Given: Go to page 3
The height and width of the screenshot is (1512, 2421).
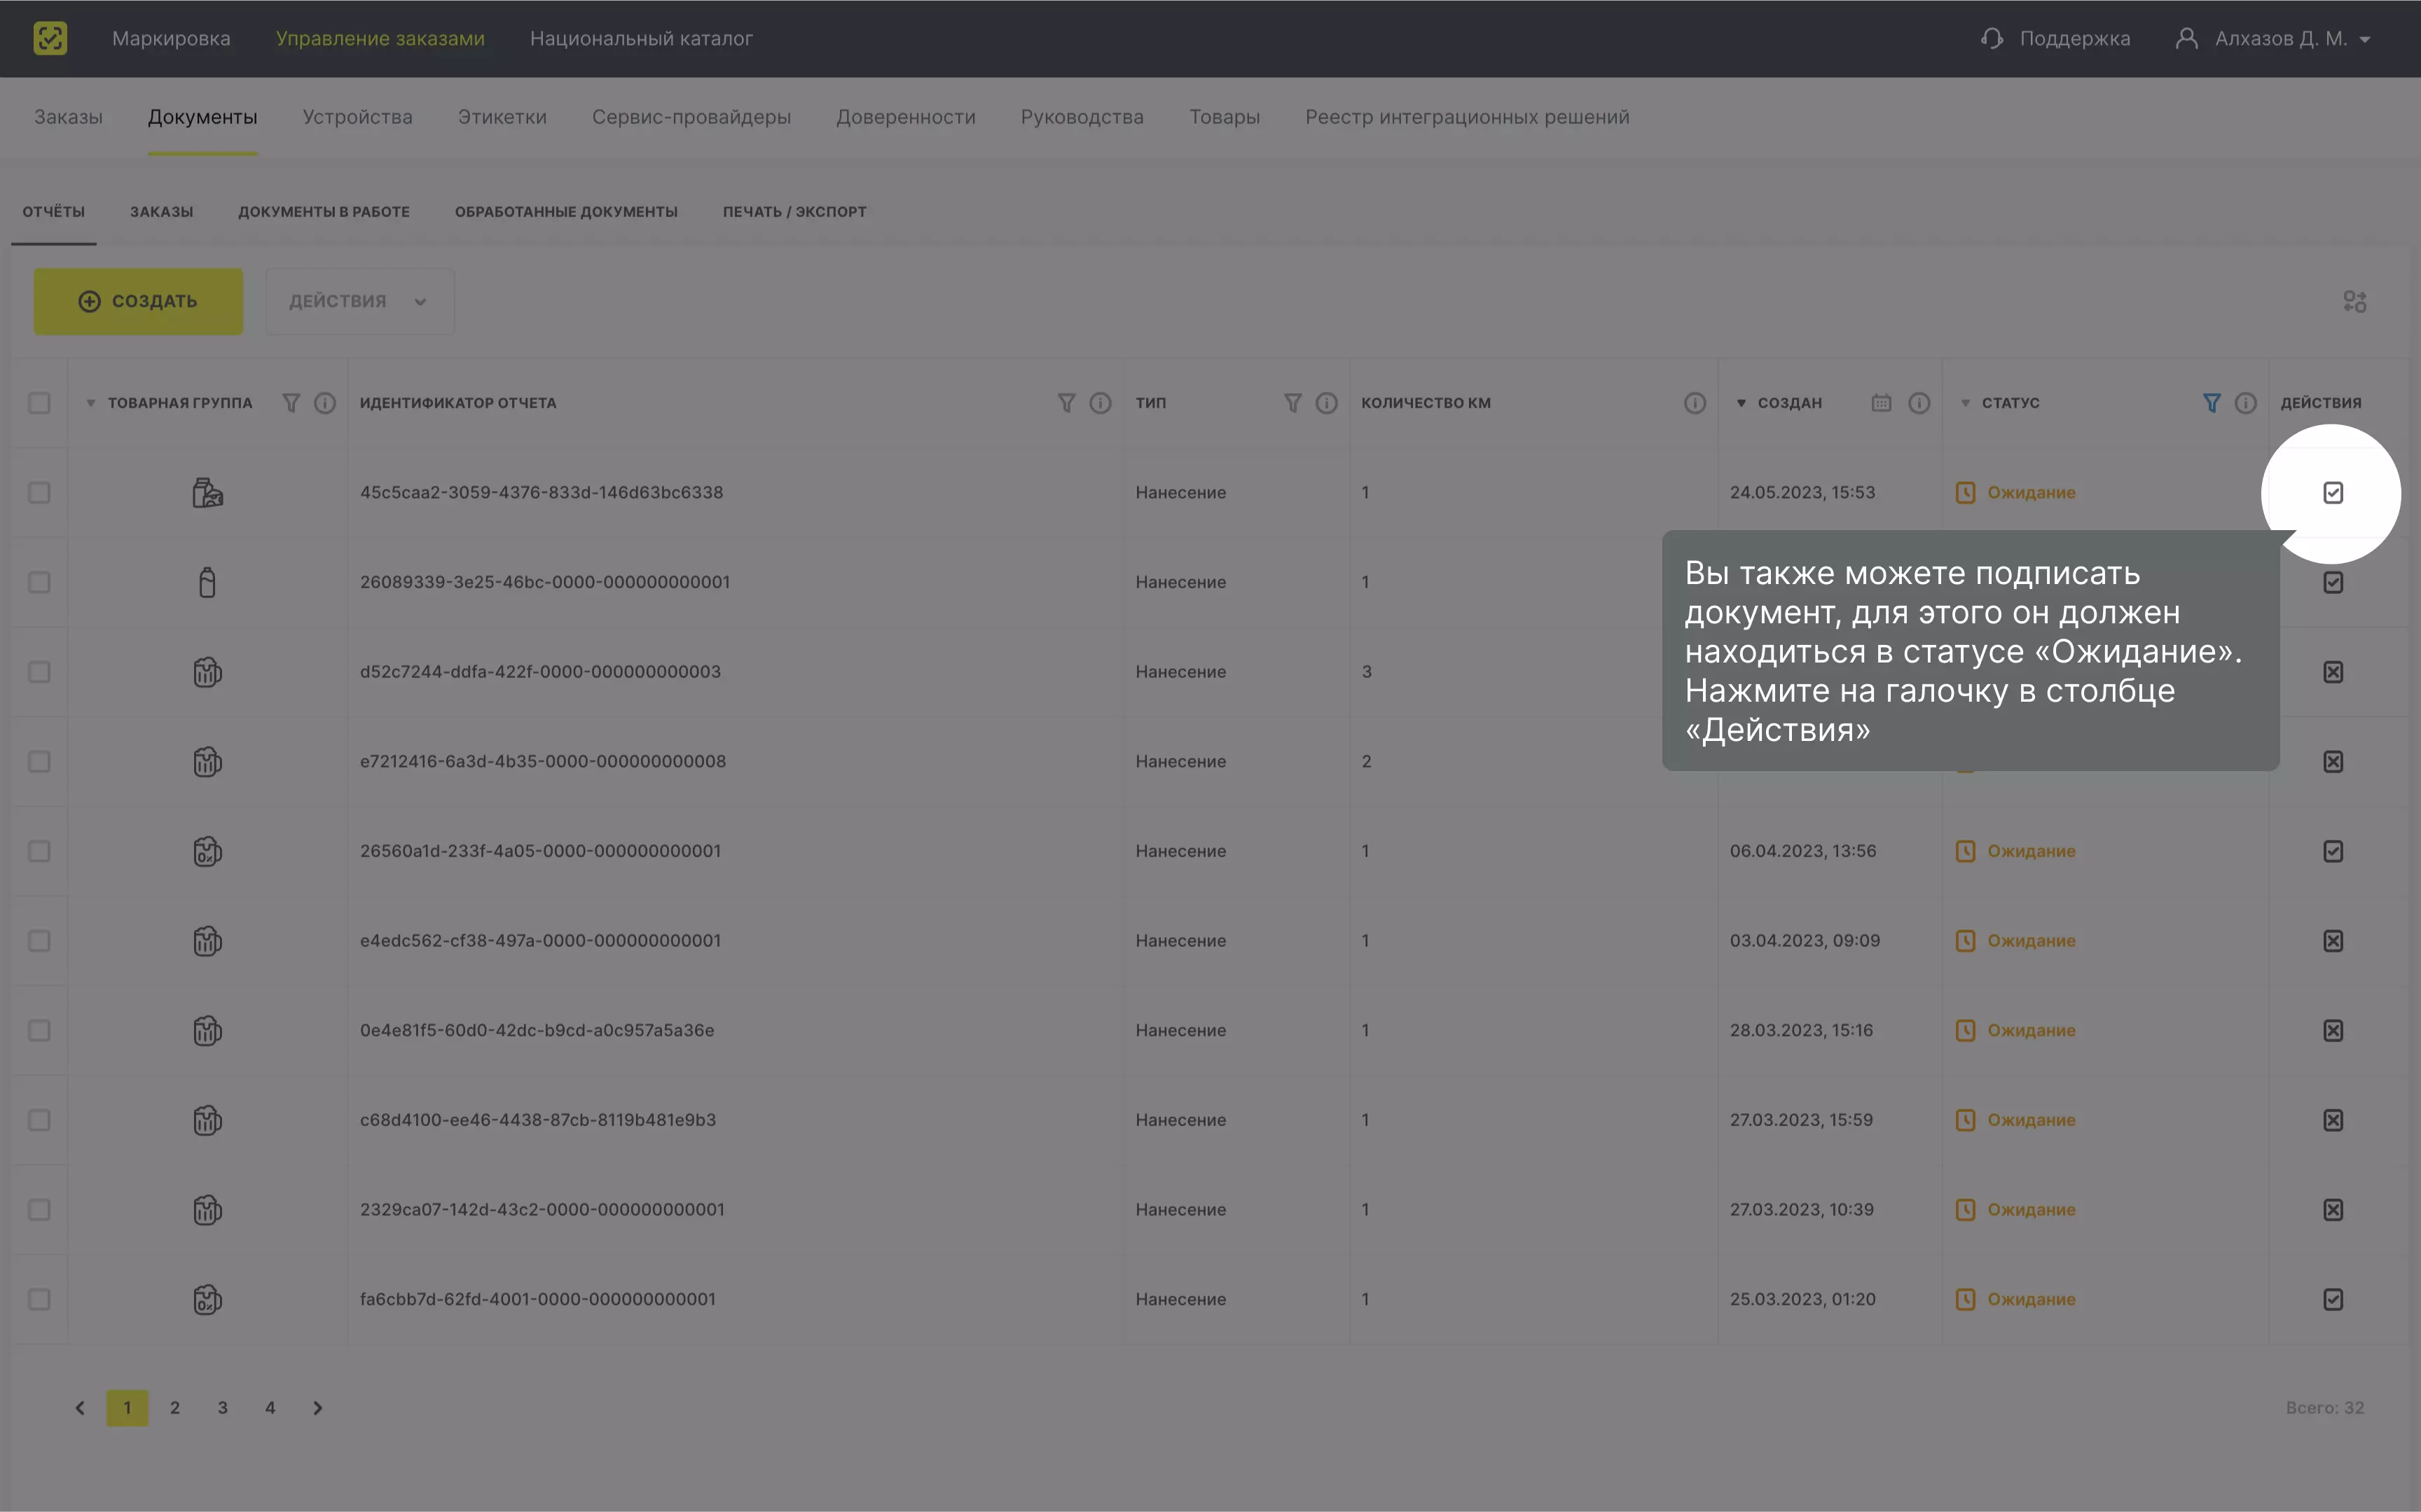Looking at the screenshot, I should pyautogui.click(x=223, y=1408).
